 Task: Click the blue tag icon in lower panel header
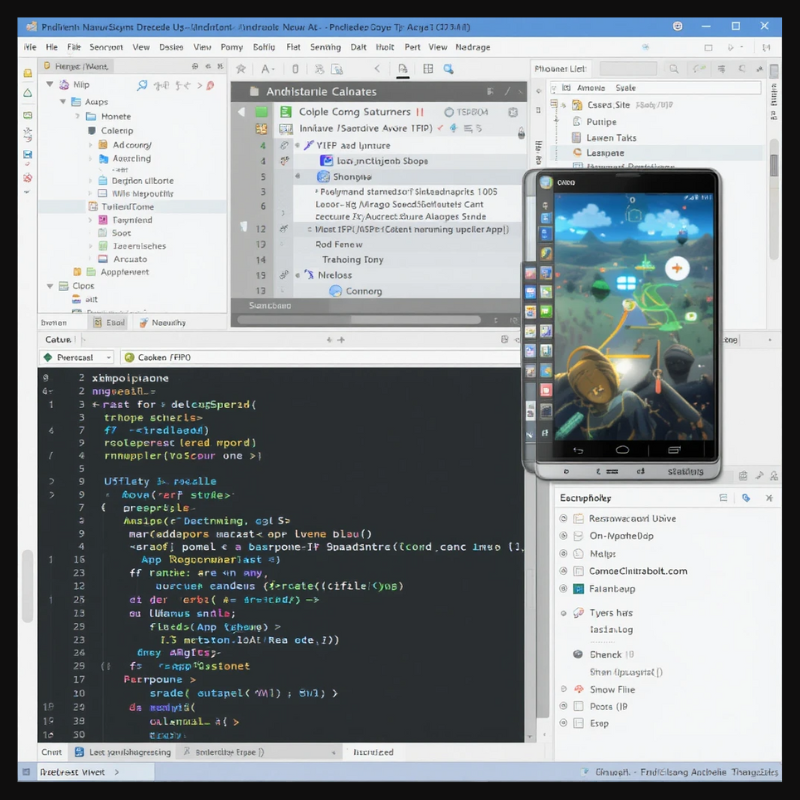[x=746, y=497]
